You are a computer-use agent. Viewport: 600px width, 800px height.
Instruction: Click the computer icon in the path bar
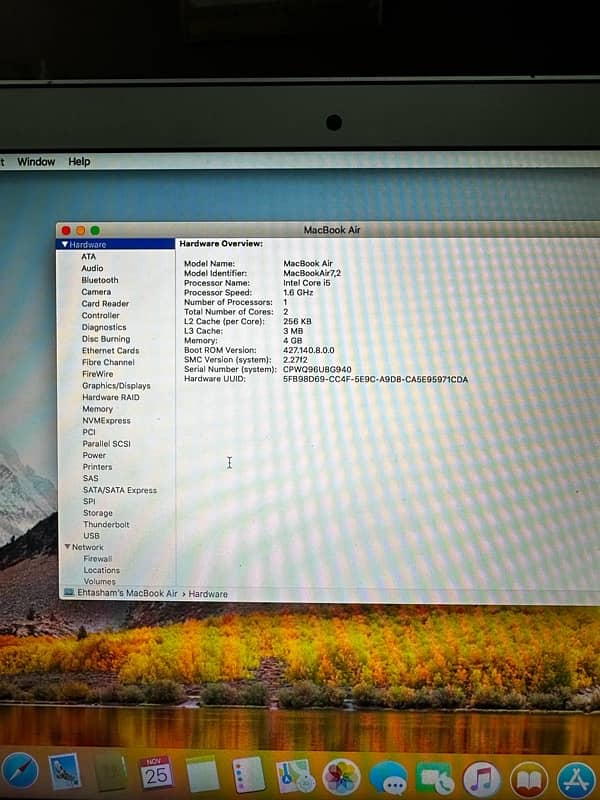click(x=69, y=592)
